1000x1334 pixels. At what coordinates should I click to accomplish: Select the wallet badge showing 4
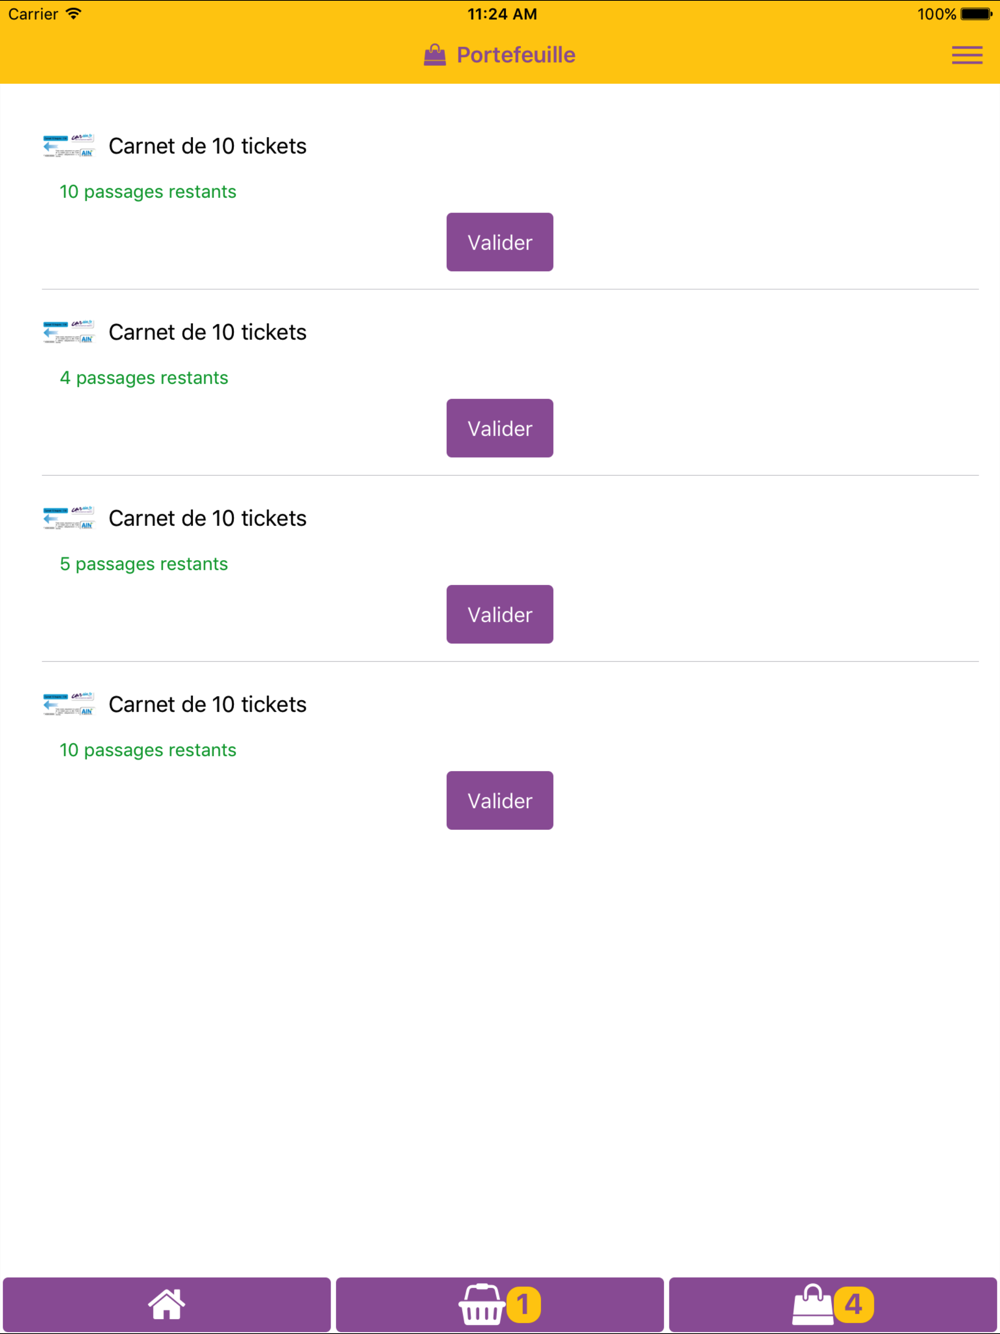[x=853, y=1304]
